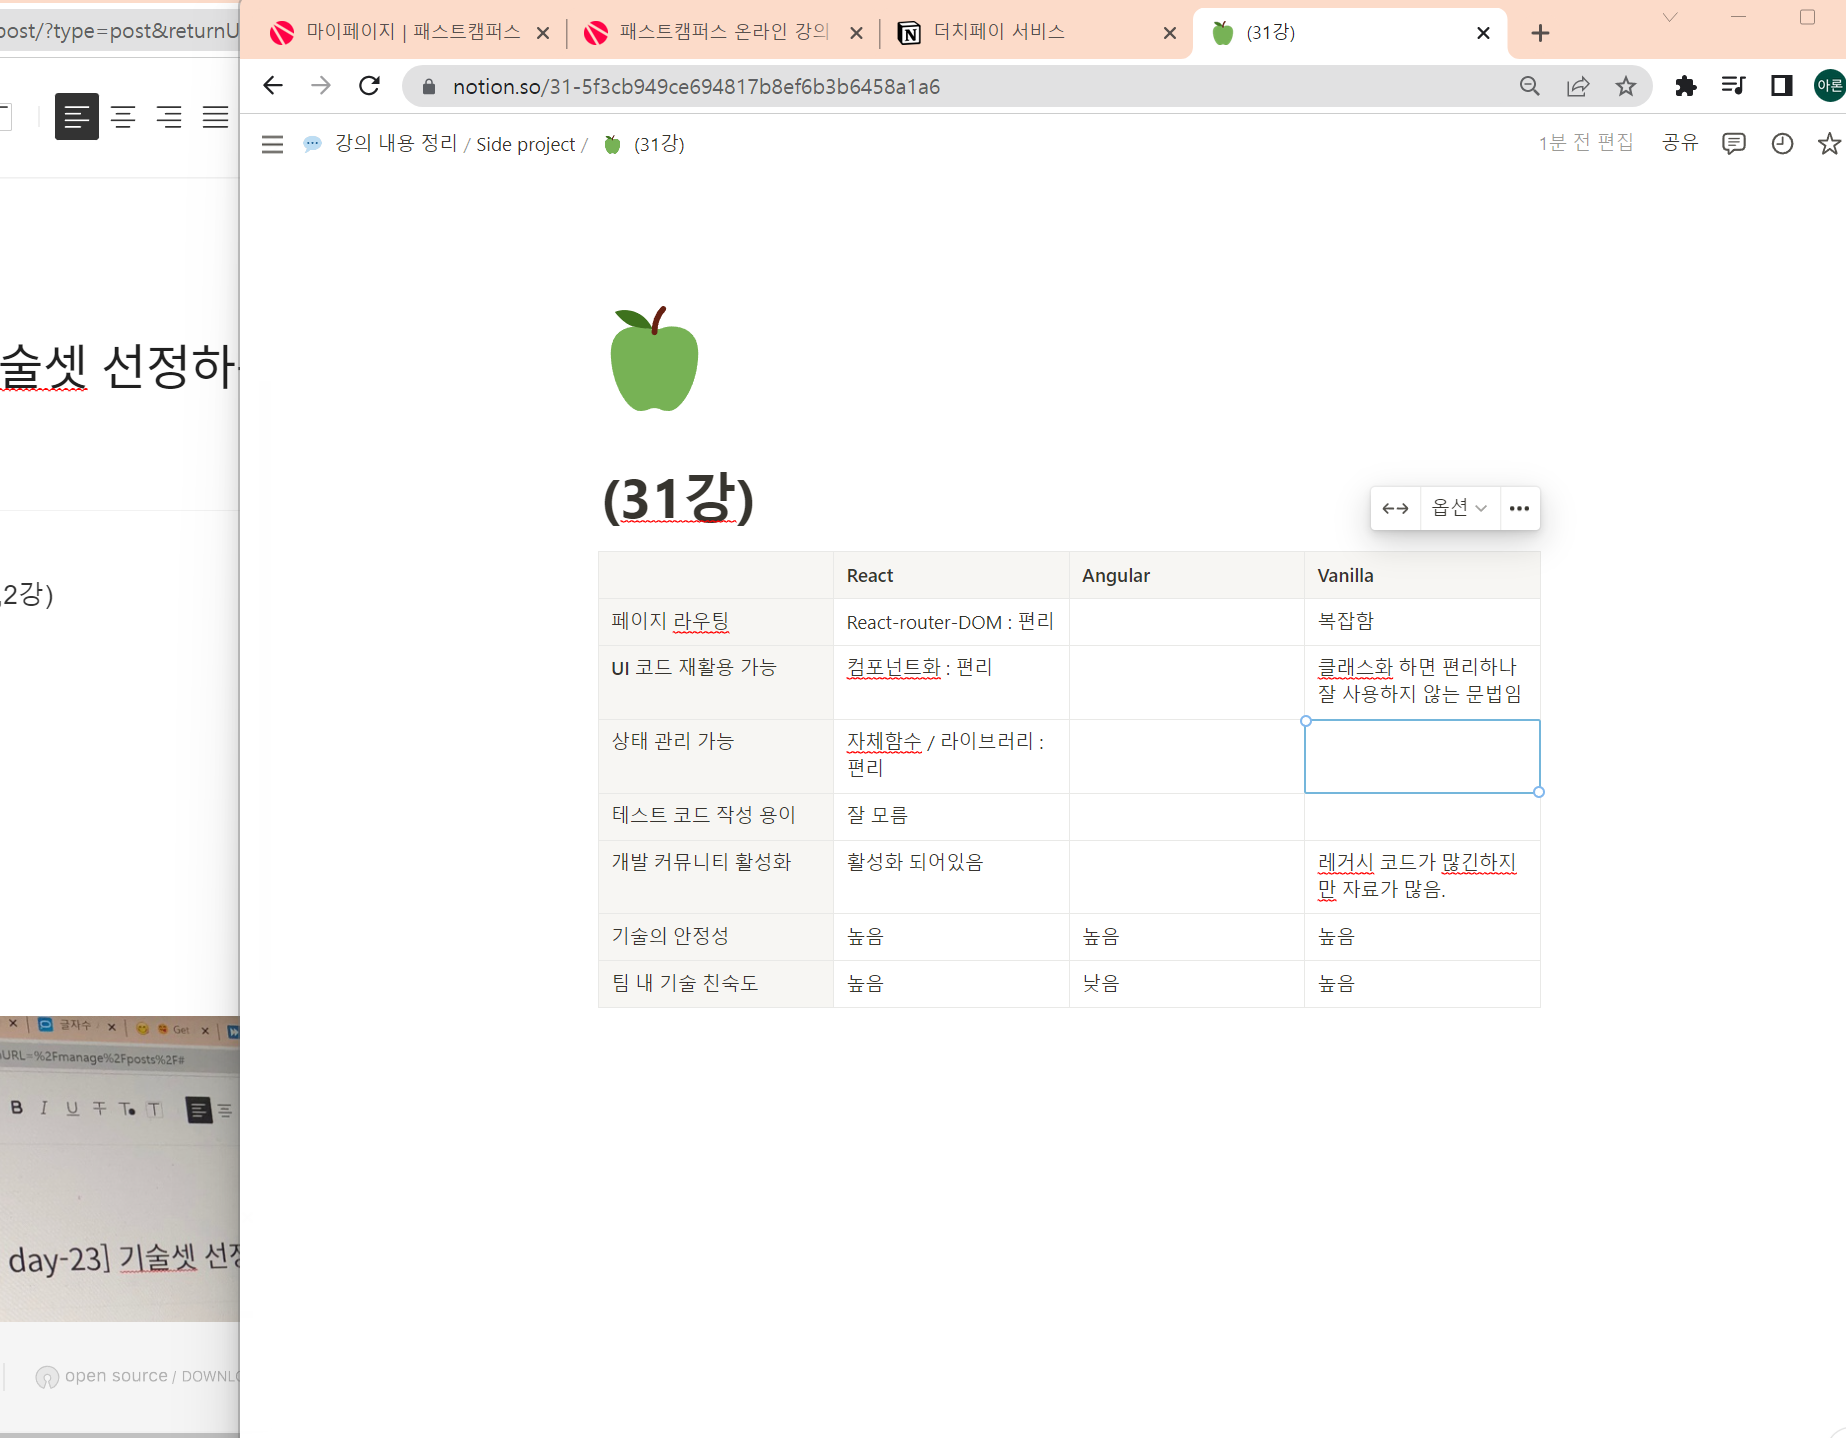Align left in background editor window
The height and width of the screenshot is (1438, 1846).
point(76,117)
